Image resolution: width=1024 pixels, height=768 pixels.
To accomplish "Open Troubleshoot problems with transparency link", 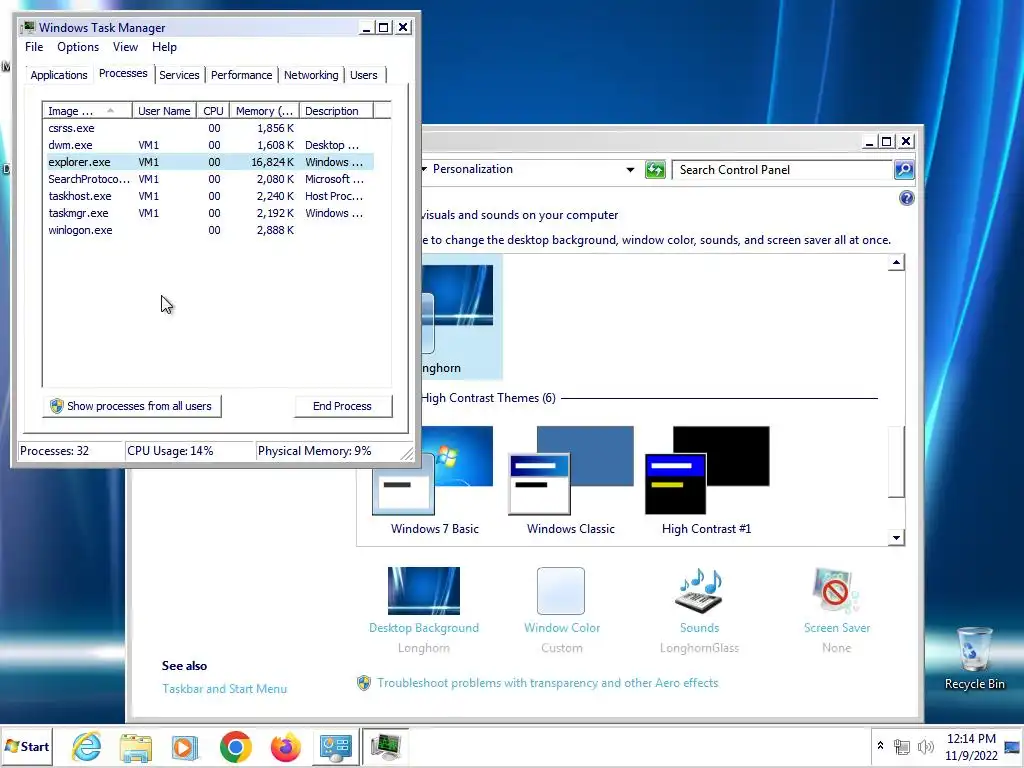I will point(547,683).
